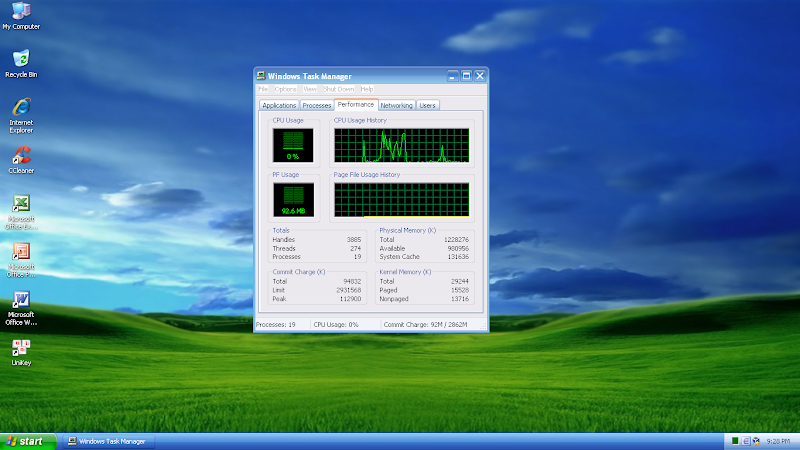Click the Kernel Memory Total value 29244
The width and height of the screenshot is (800, 450).
[x=460, y=281]
